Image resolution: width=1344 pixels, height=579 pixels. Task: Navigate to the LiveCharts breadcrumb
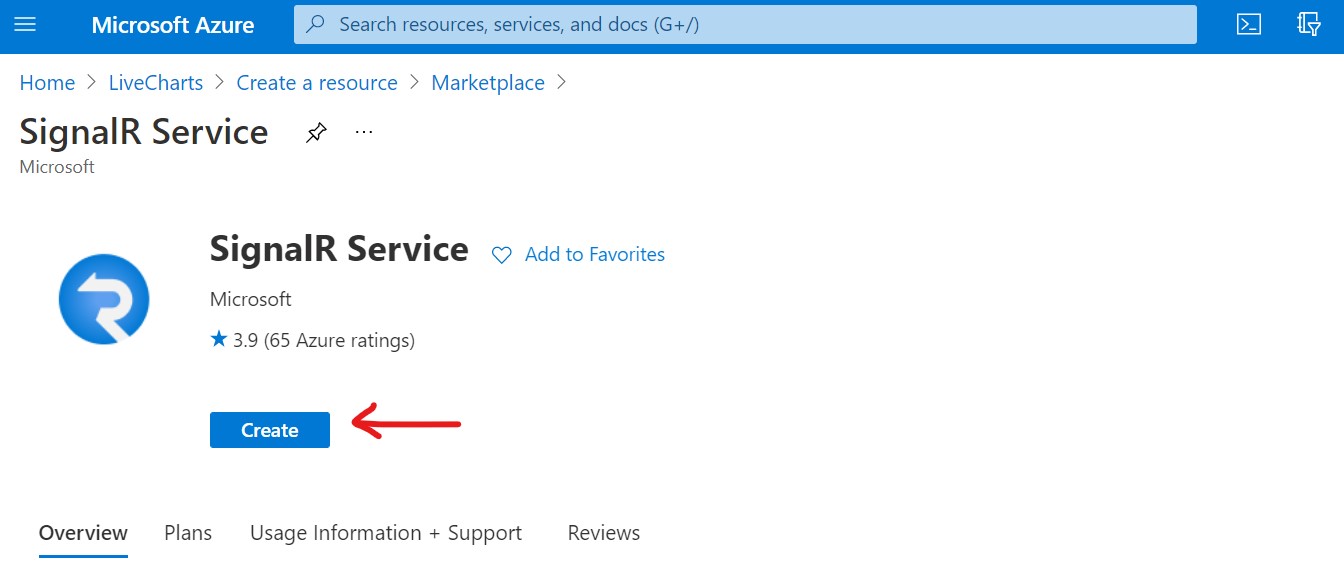155,83
